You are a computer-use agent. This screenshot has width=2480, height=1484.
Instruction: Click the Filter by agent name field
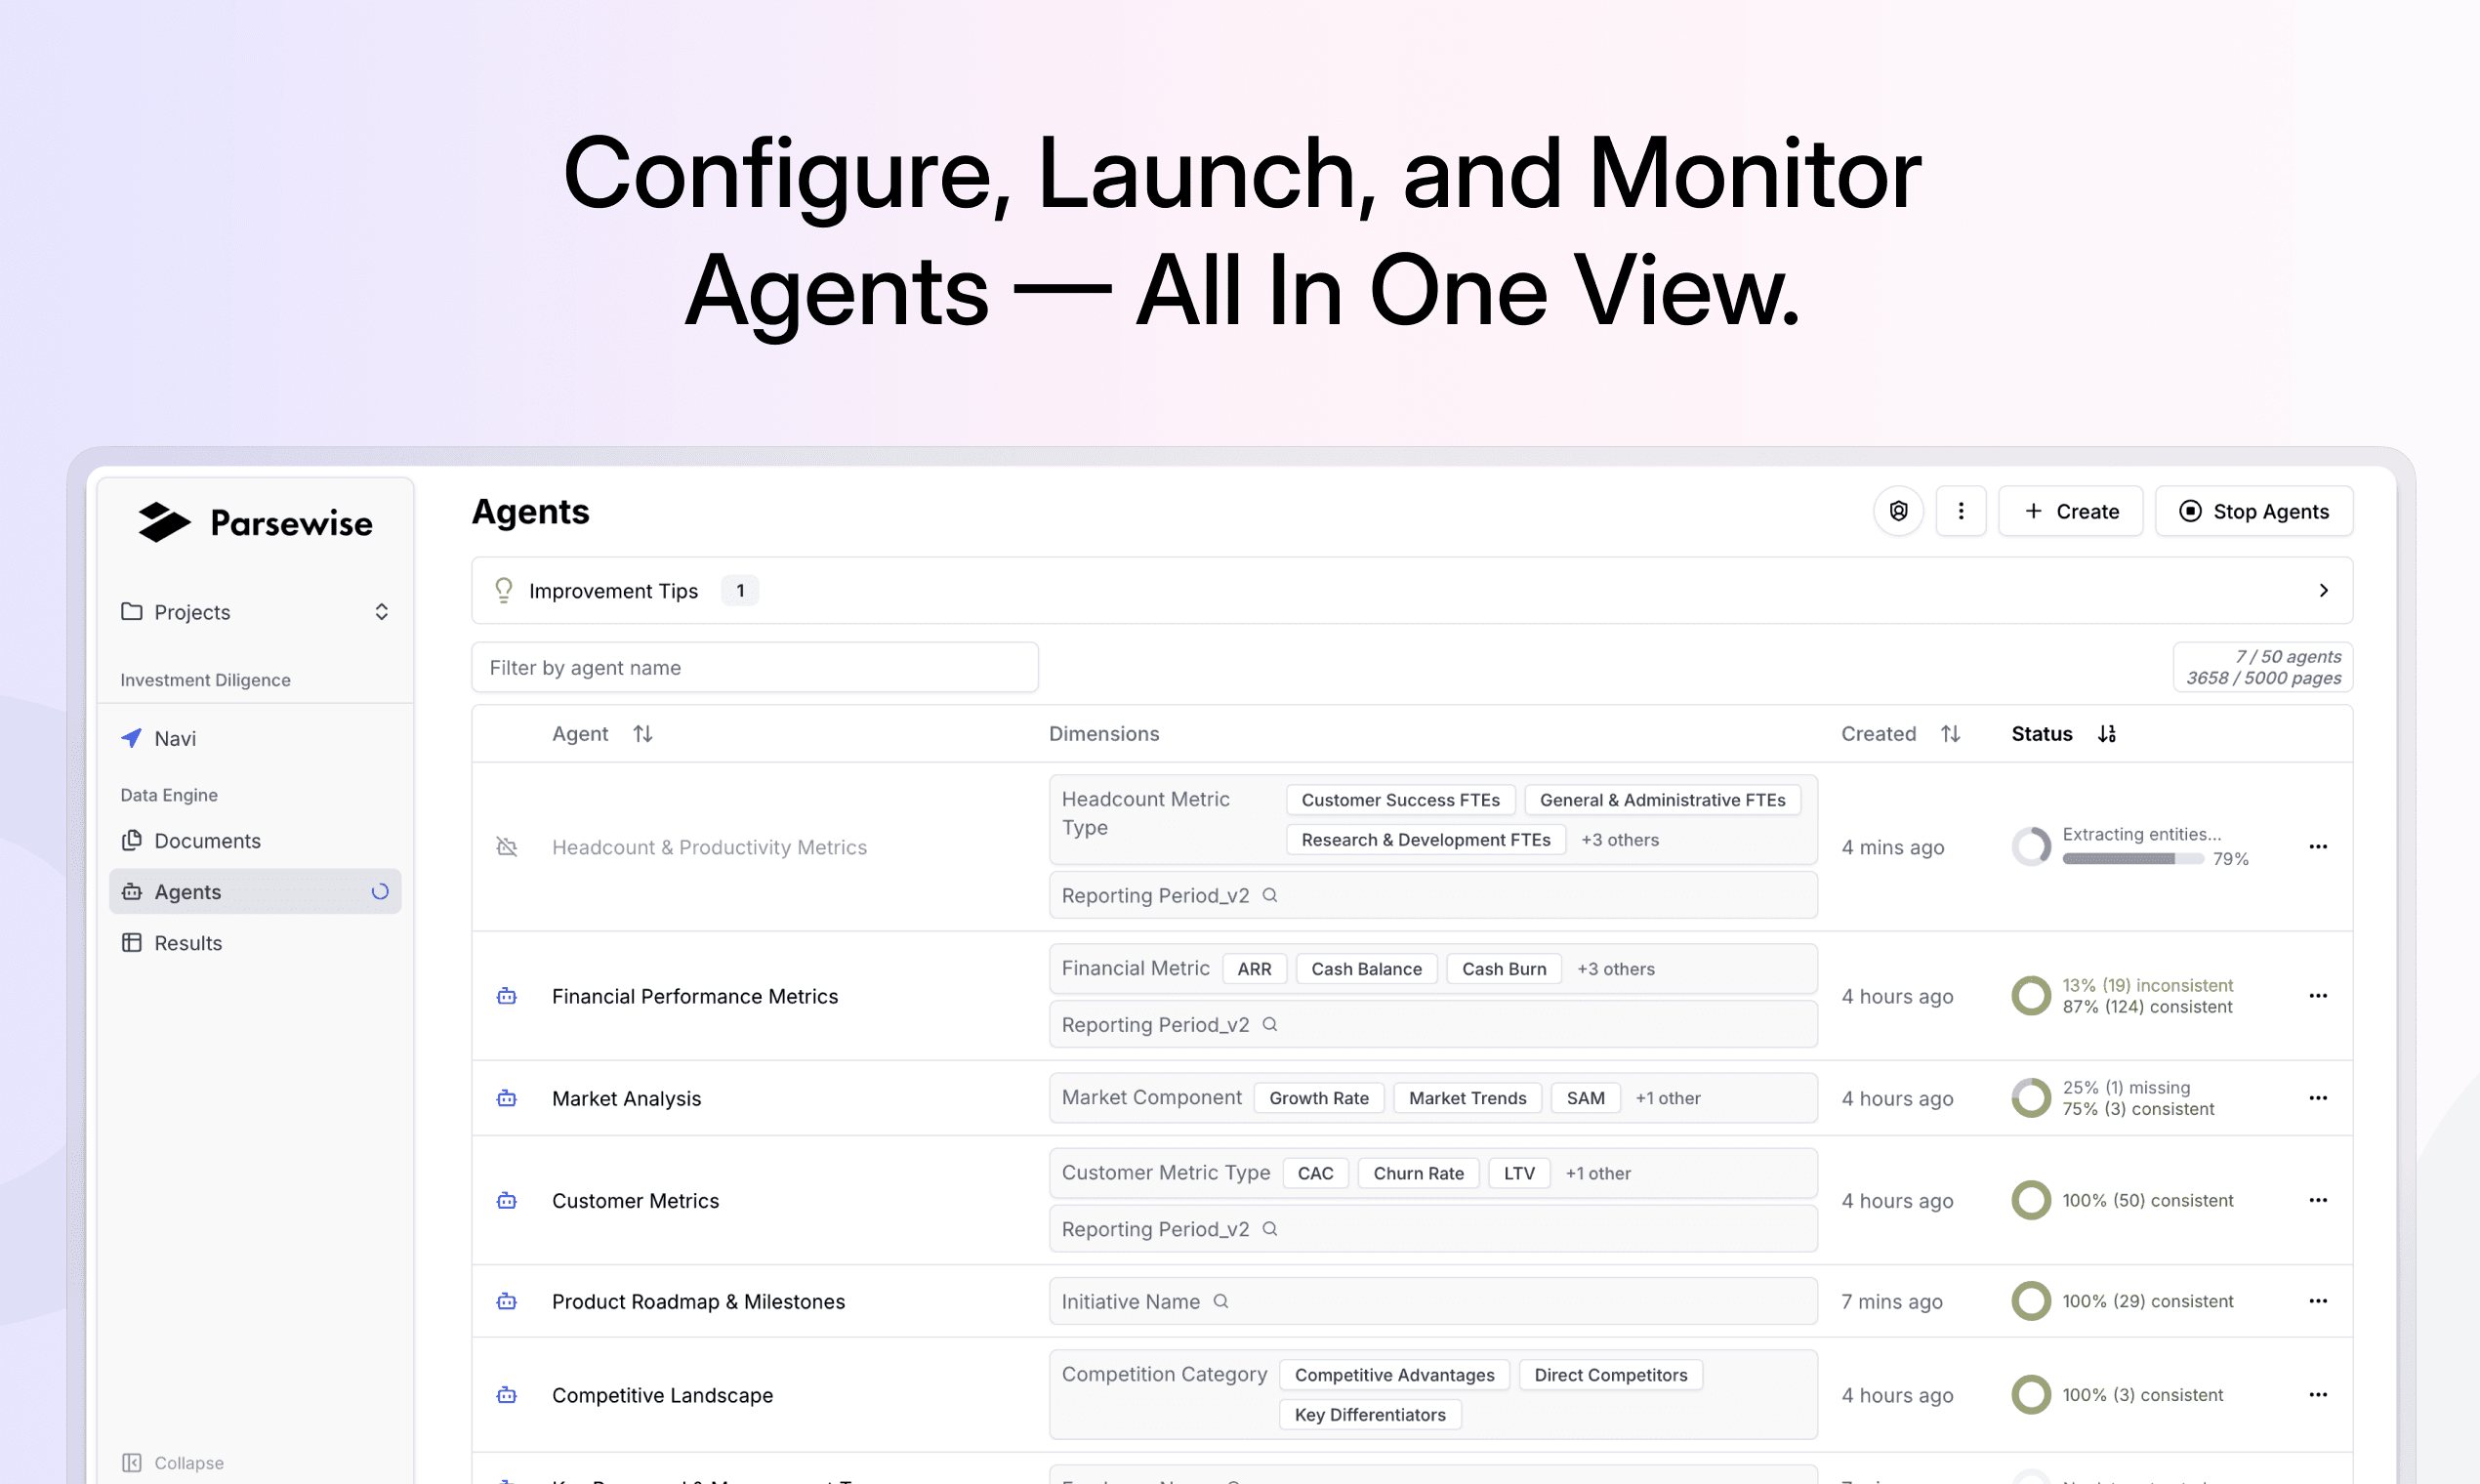coord(754,667)
